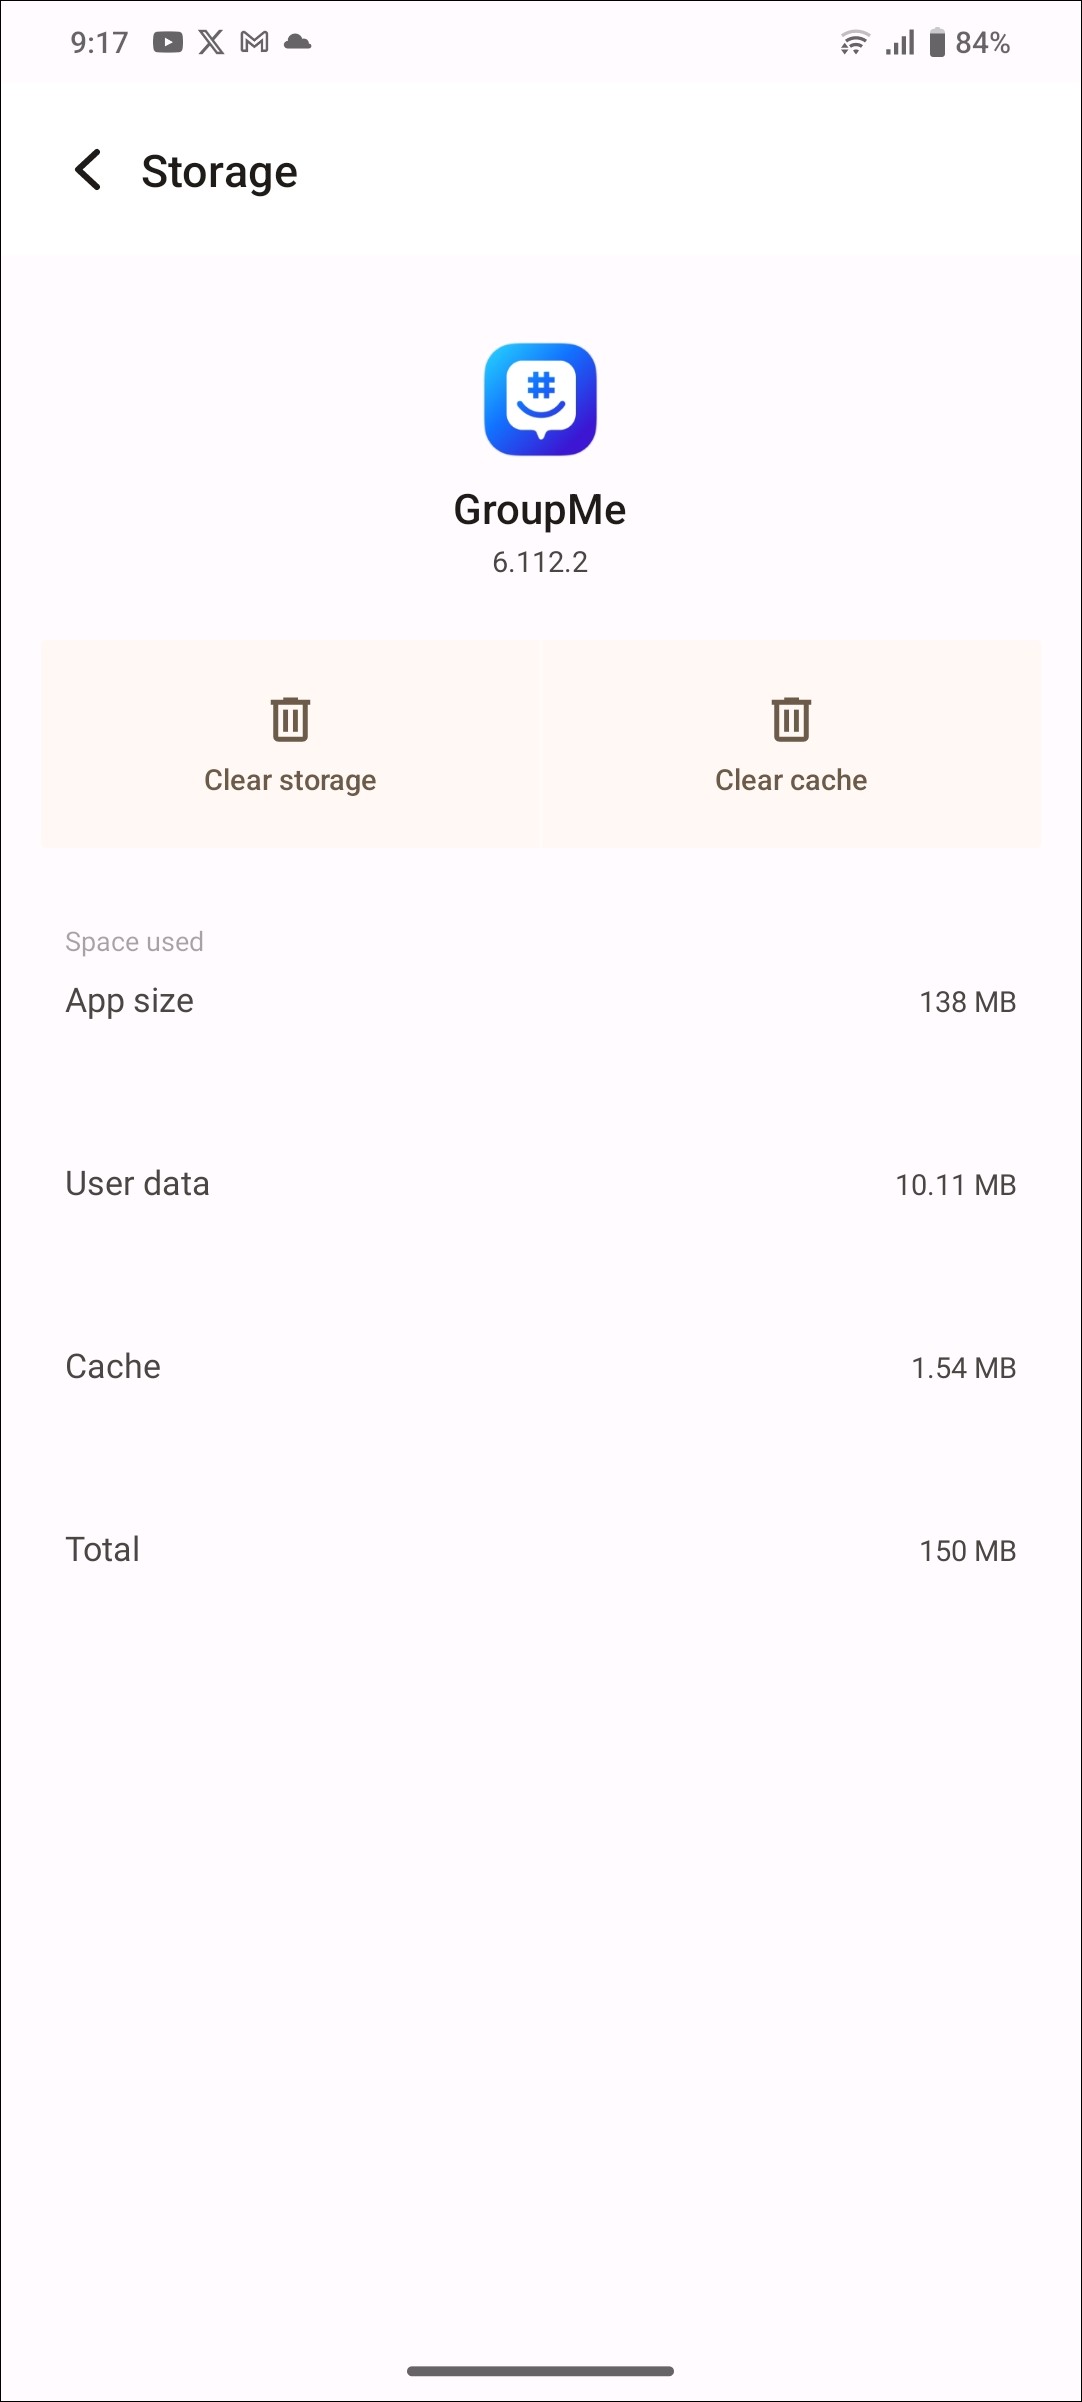
Task: Tap the Storage page title
Action: coord(219,172)
